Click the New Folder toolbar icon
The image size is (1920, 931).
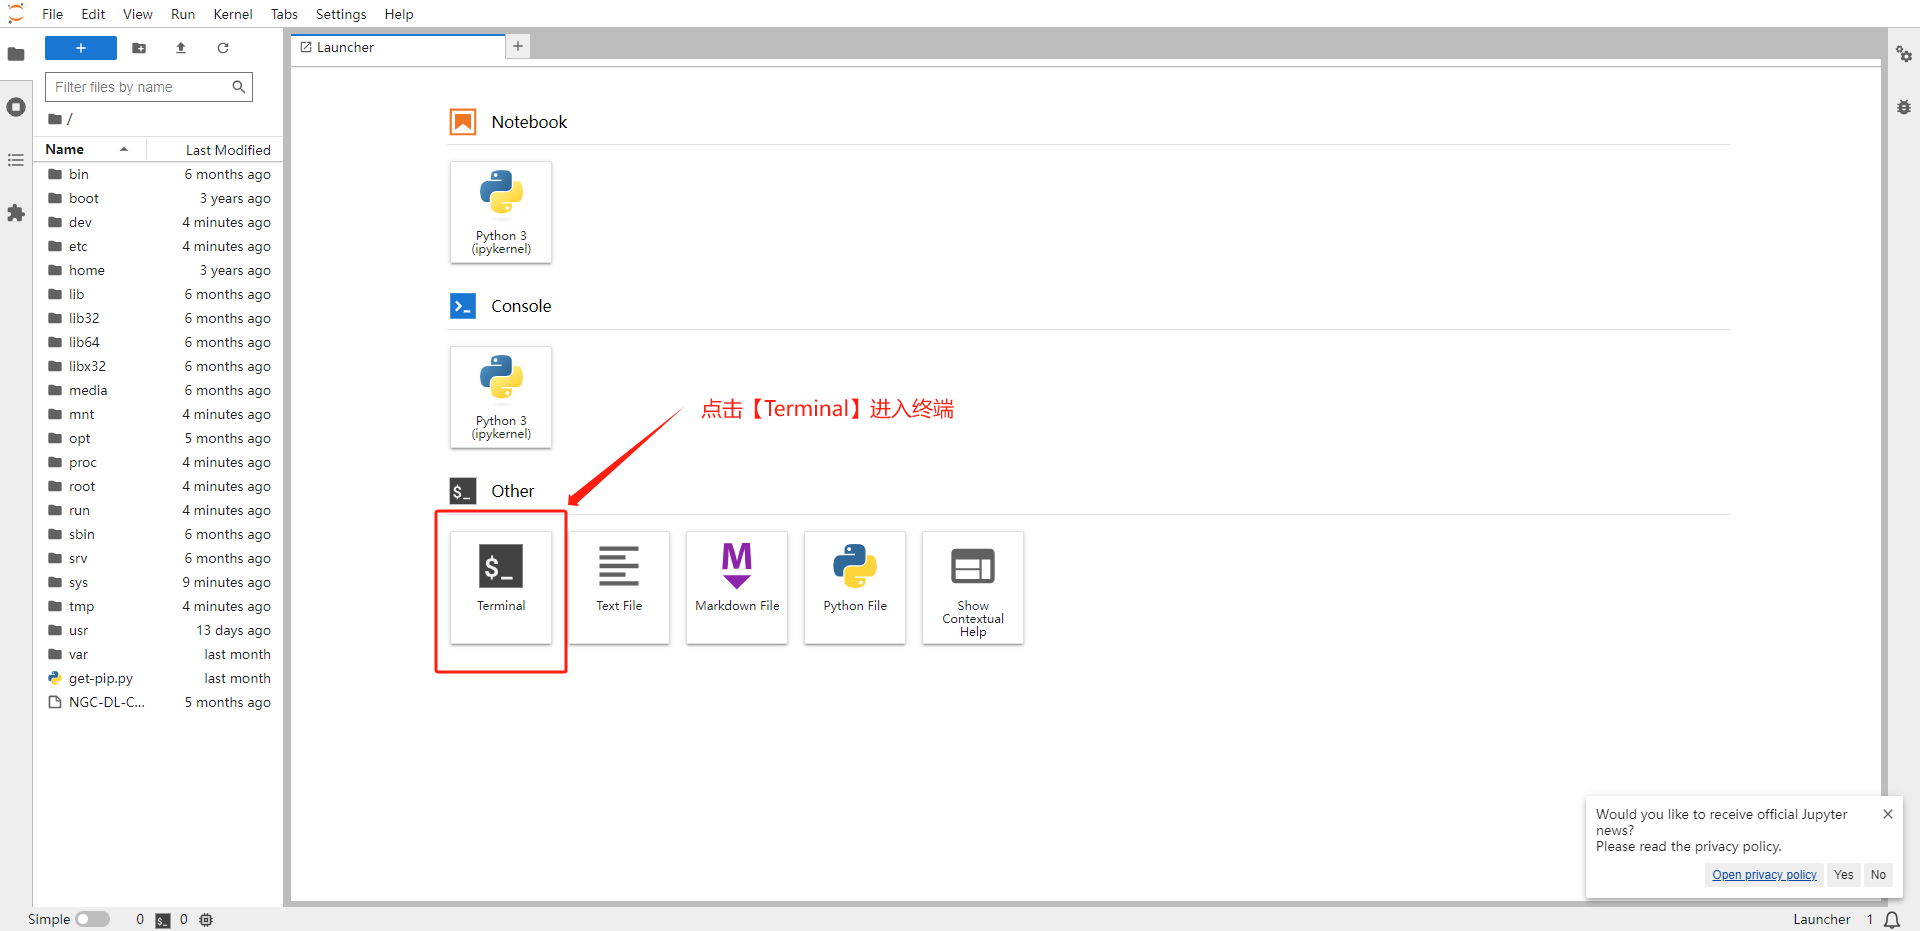coord(139,48)
